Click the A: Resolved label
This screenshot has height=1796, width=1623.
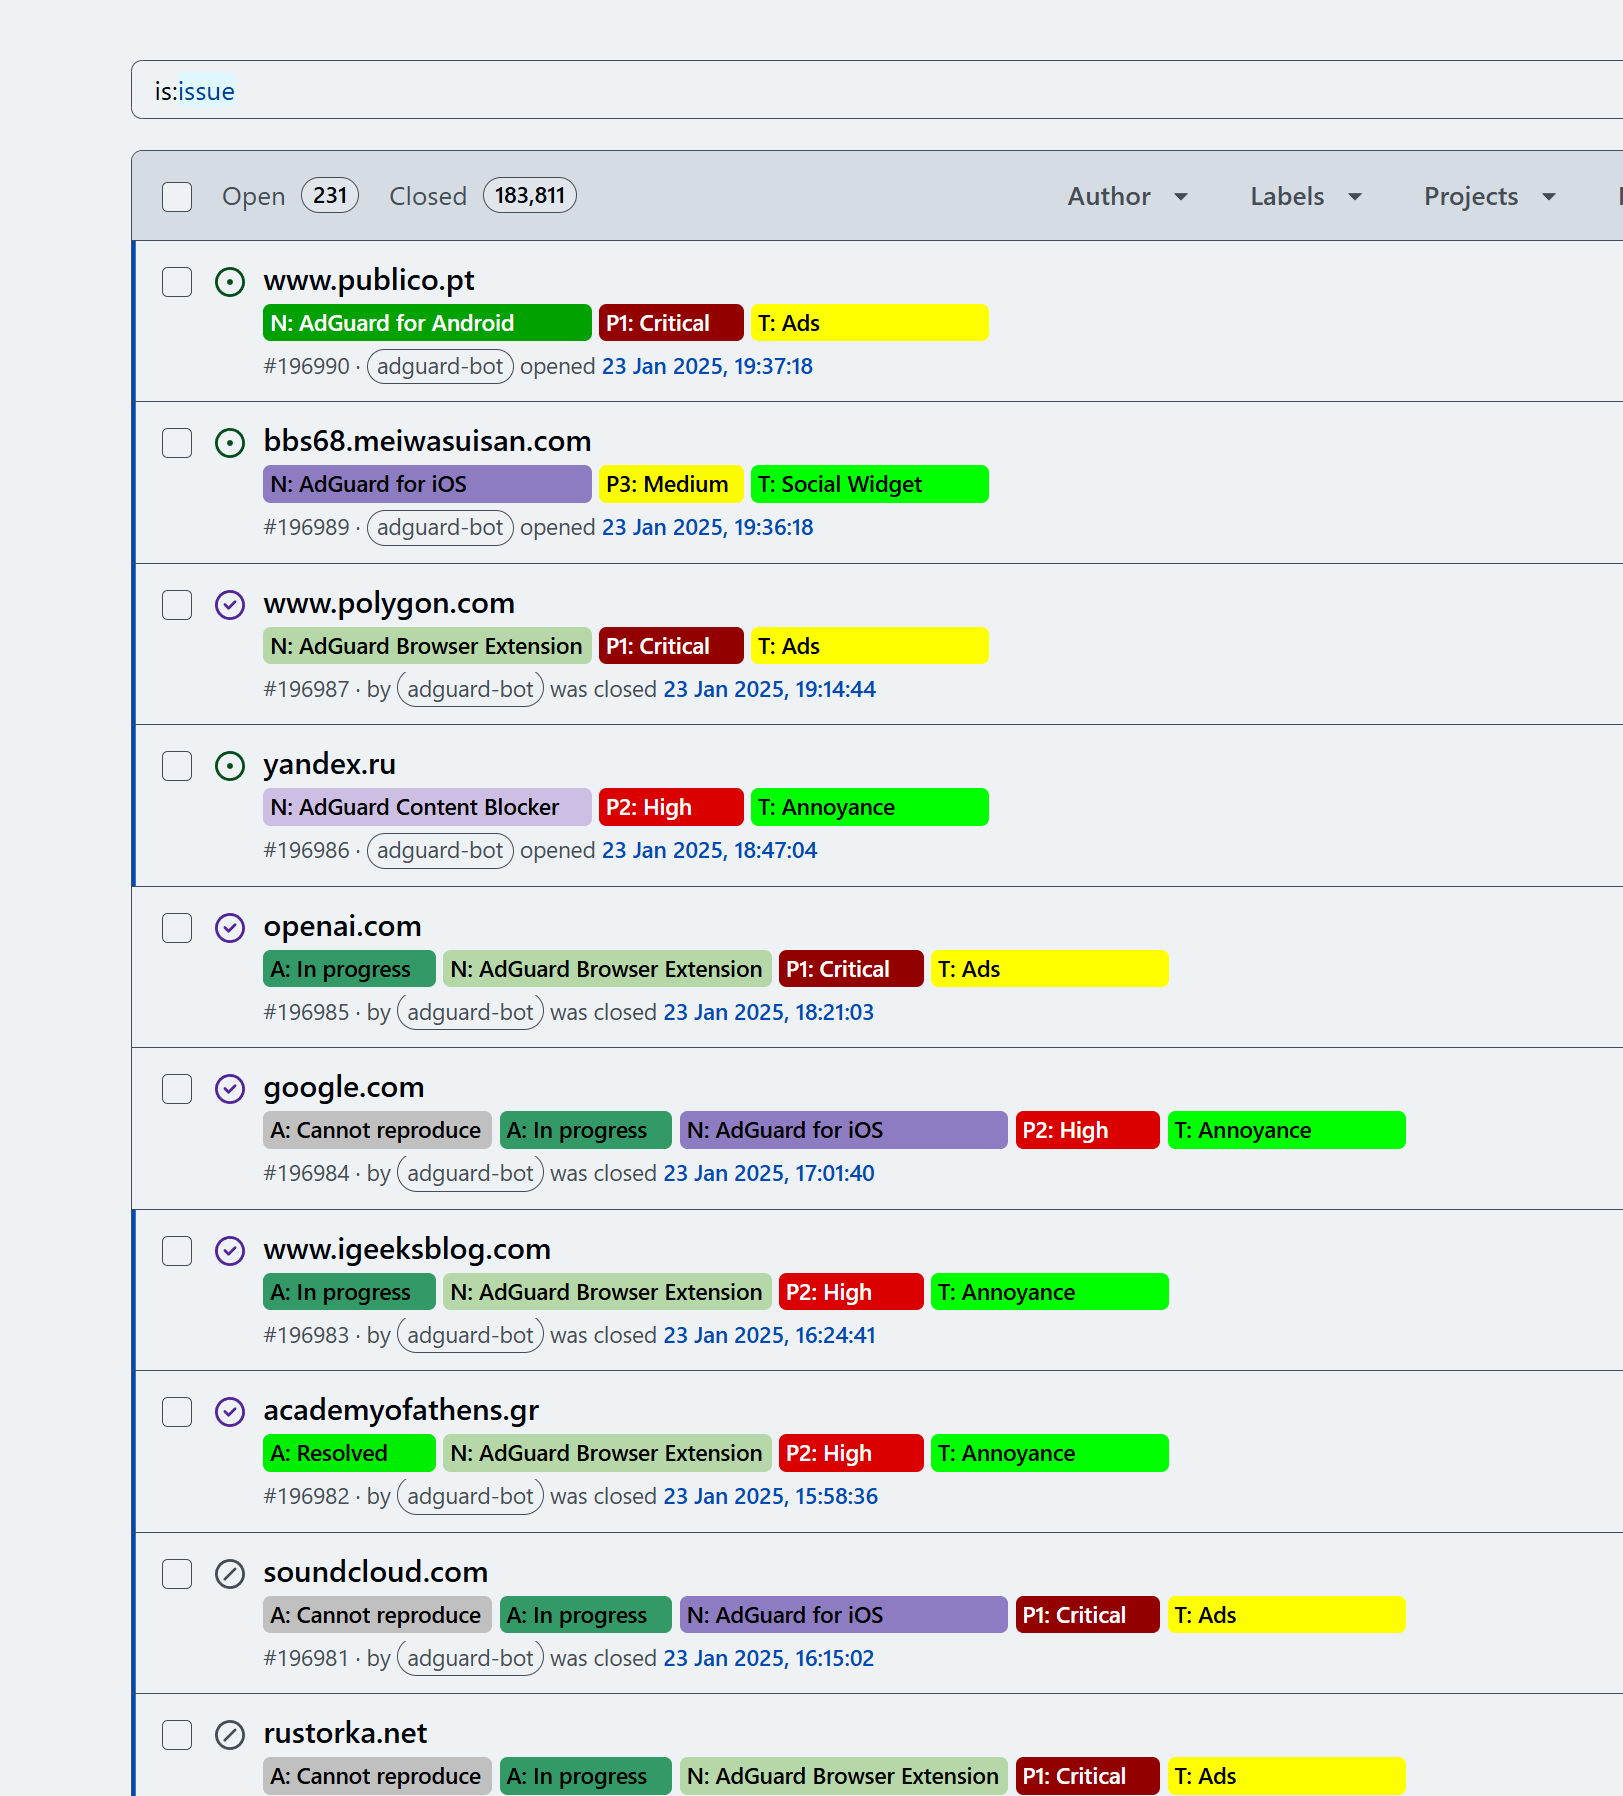point(349,1453)
